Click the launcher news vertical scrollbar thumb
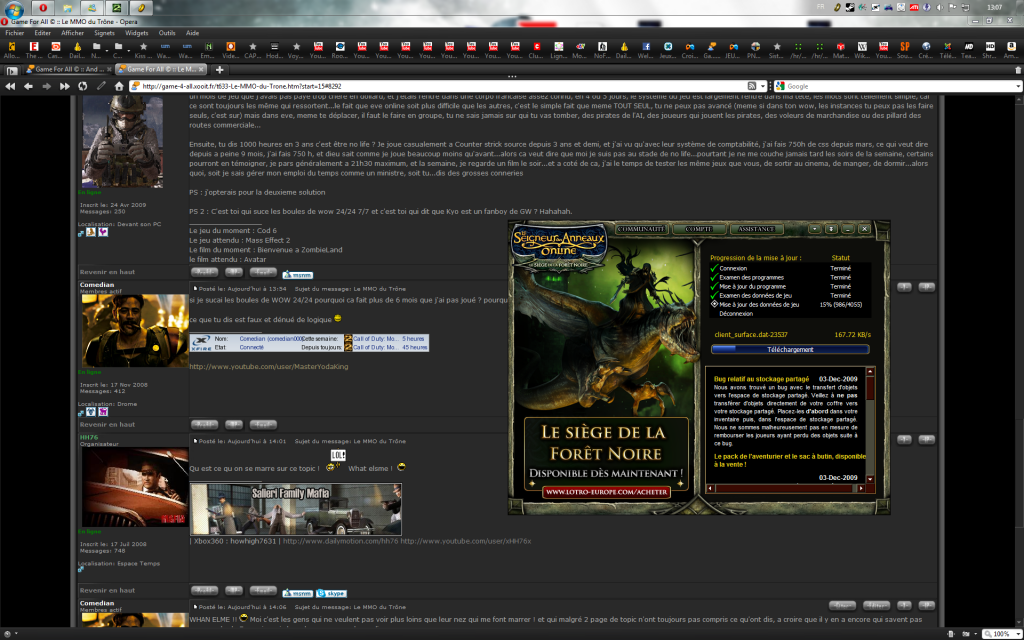 click(870, 388)
